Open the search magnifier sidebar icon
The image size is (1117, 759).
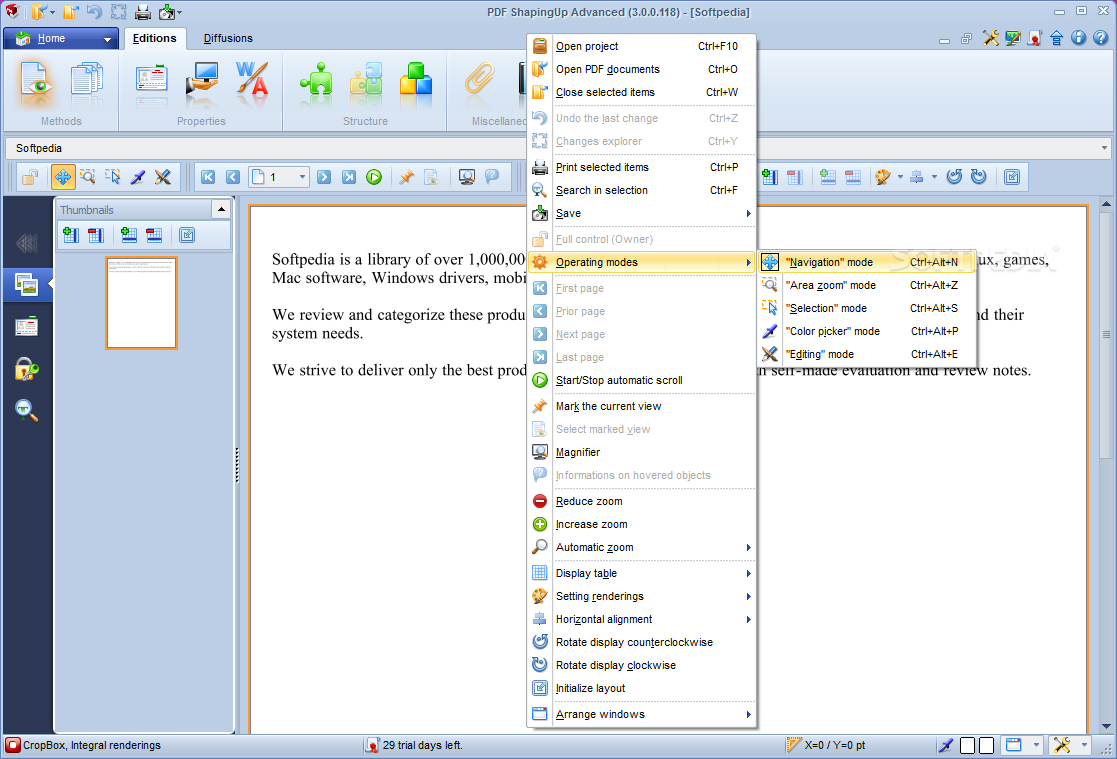(26, 411)
